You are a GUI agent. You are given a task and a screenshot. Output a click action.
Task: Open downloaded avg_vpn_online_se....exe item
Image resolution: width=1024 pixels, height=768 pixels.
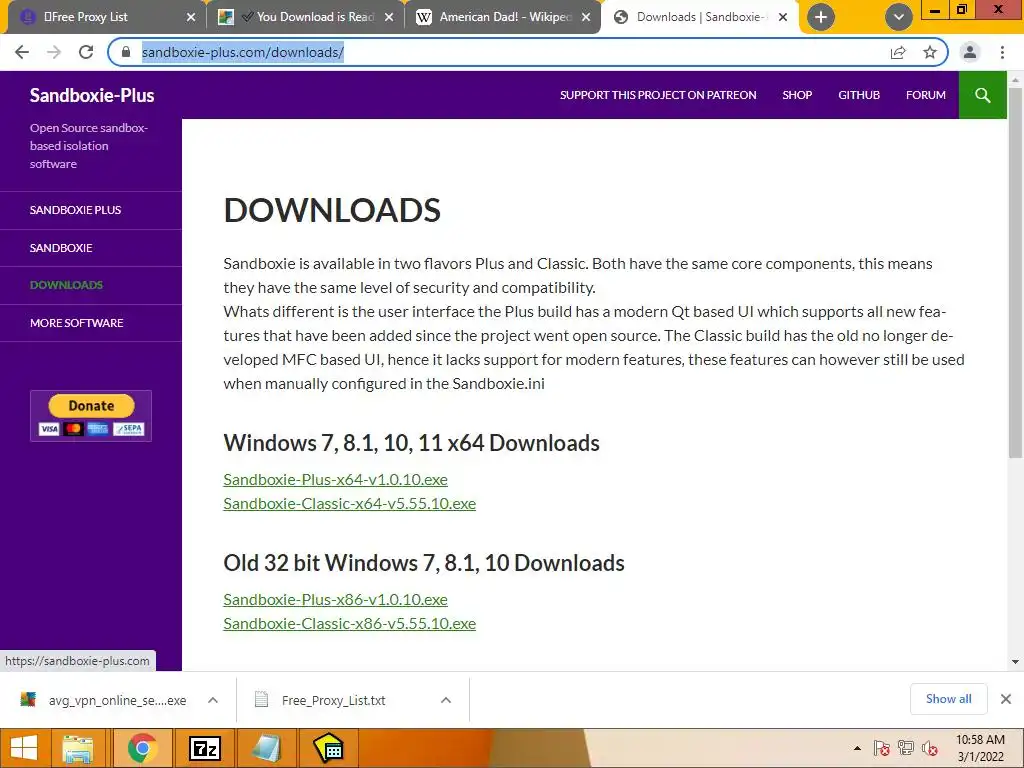(104, 700)
